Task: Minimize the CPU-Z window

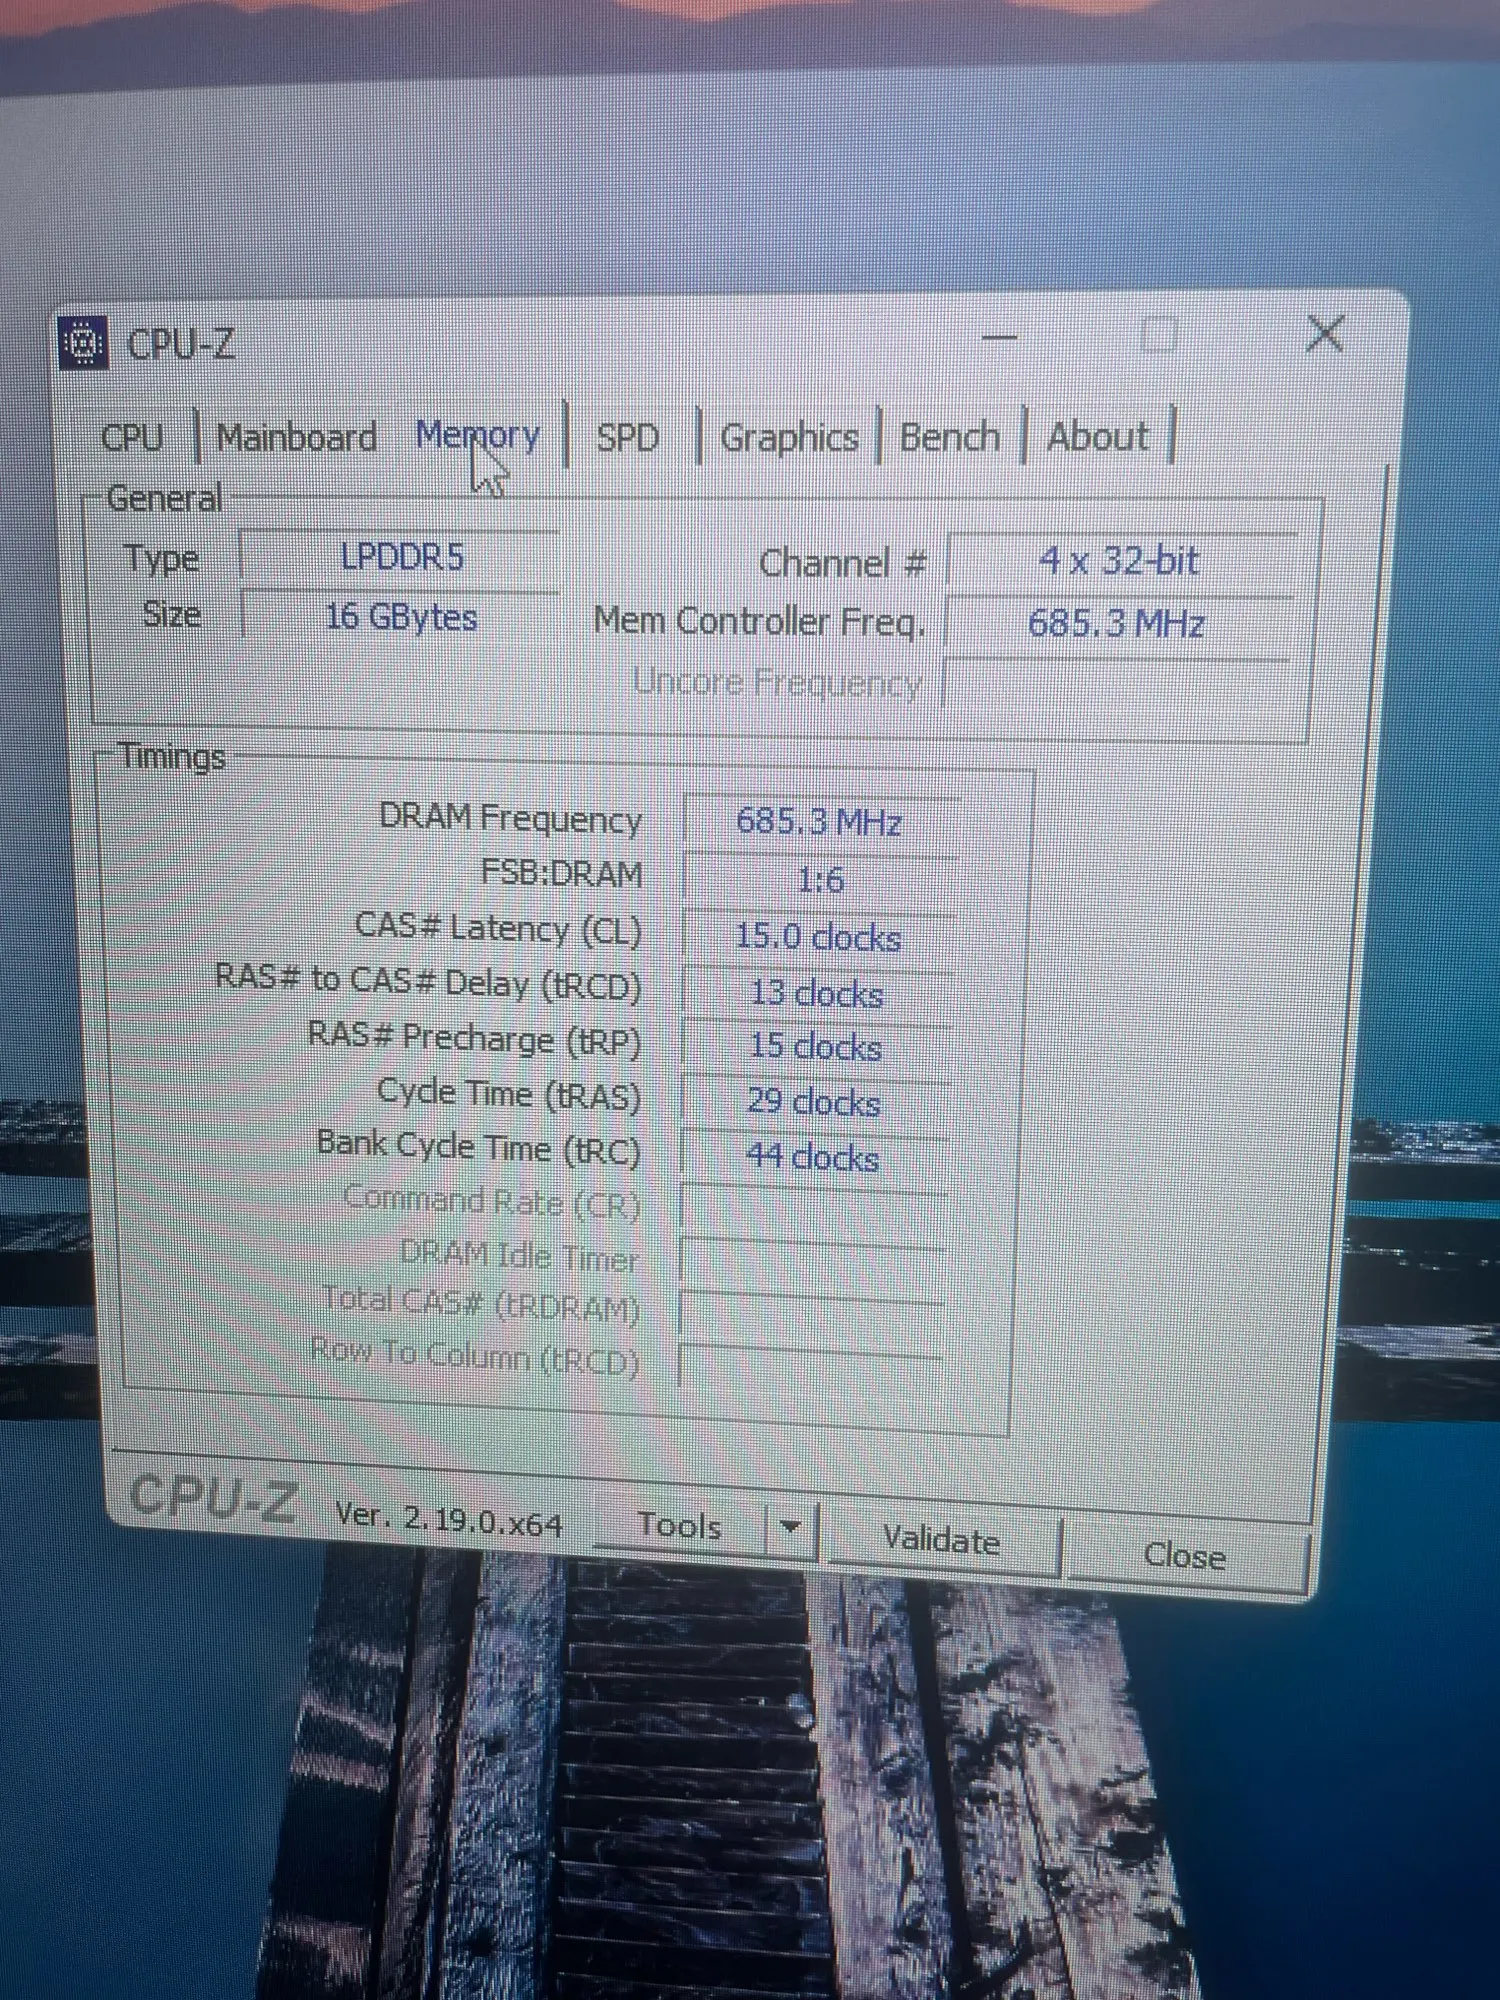Action: [999, 337]
